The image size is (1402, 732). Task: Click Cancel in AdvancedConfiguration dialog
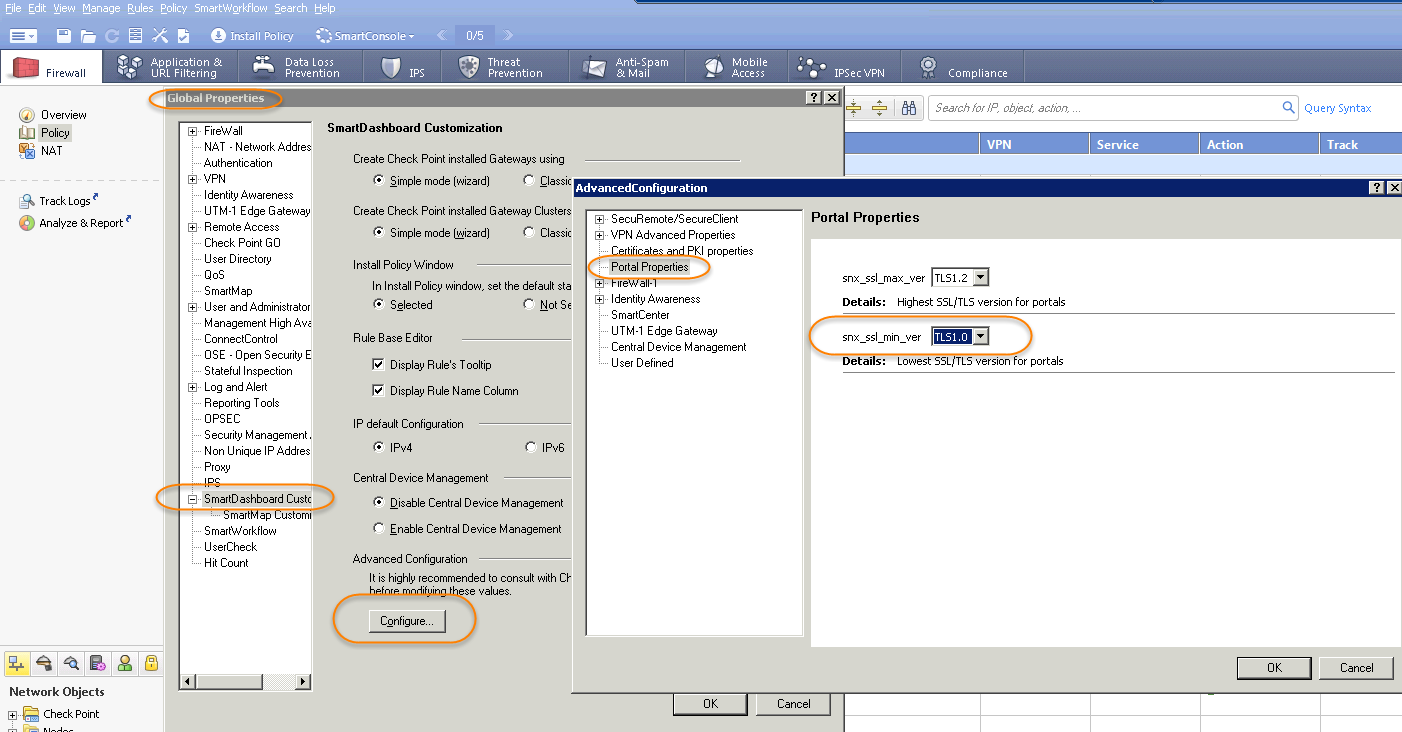point(1357,668)
